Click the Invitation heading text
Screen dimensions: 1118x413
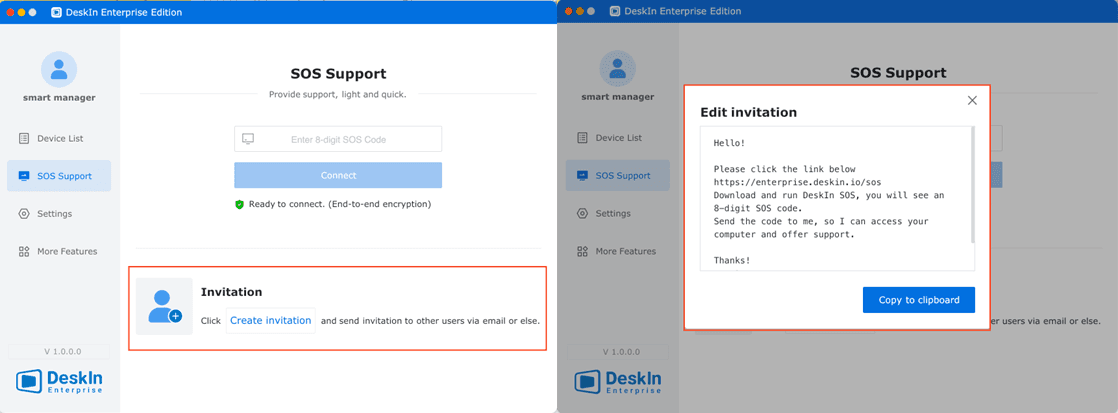tap(232, 292)
